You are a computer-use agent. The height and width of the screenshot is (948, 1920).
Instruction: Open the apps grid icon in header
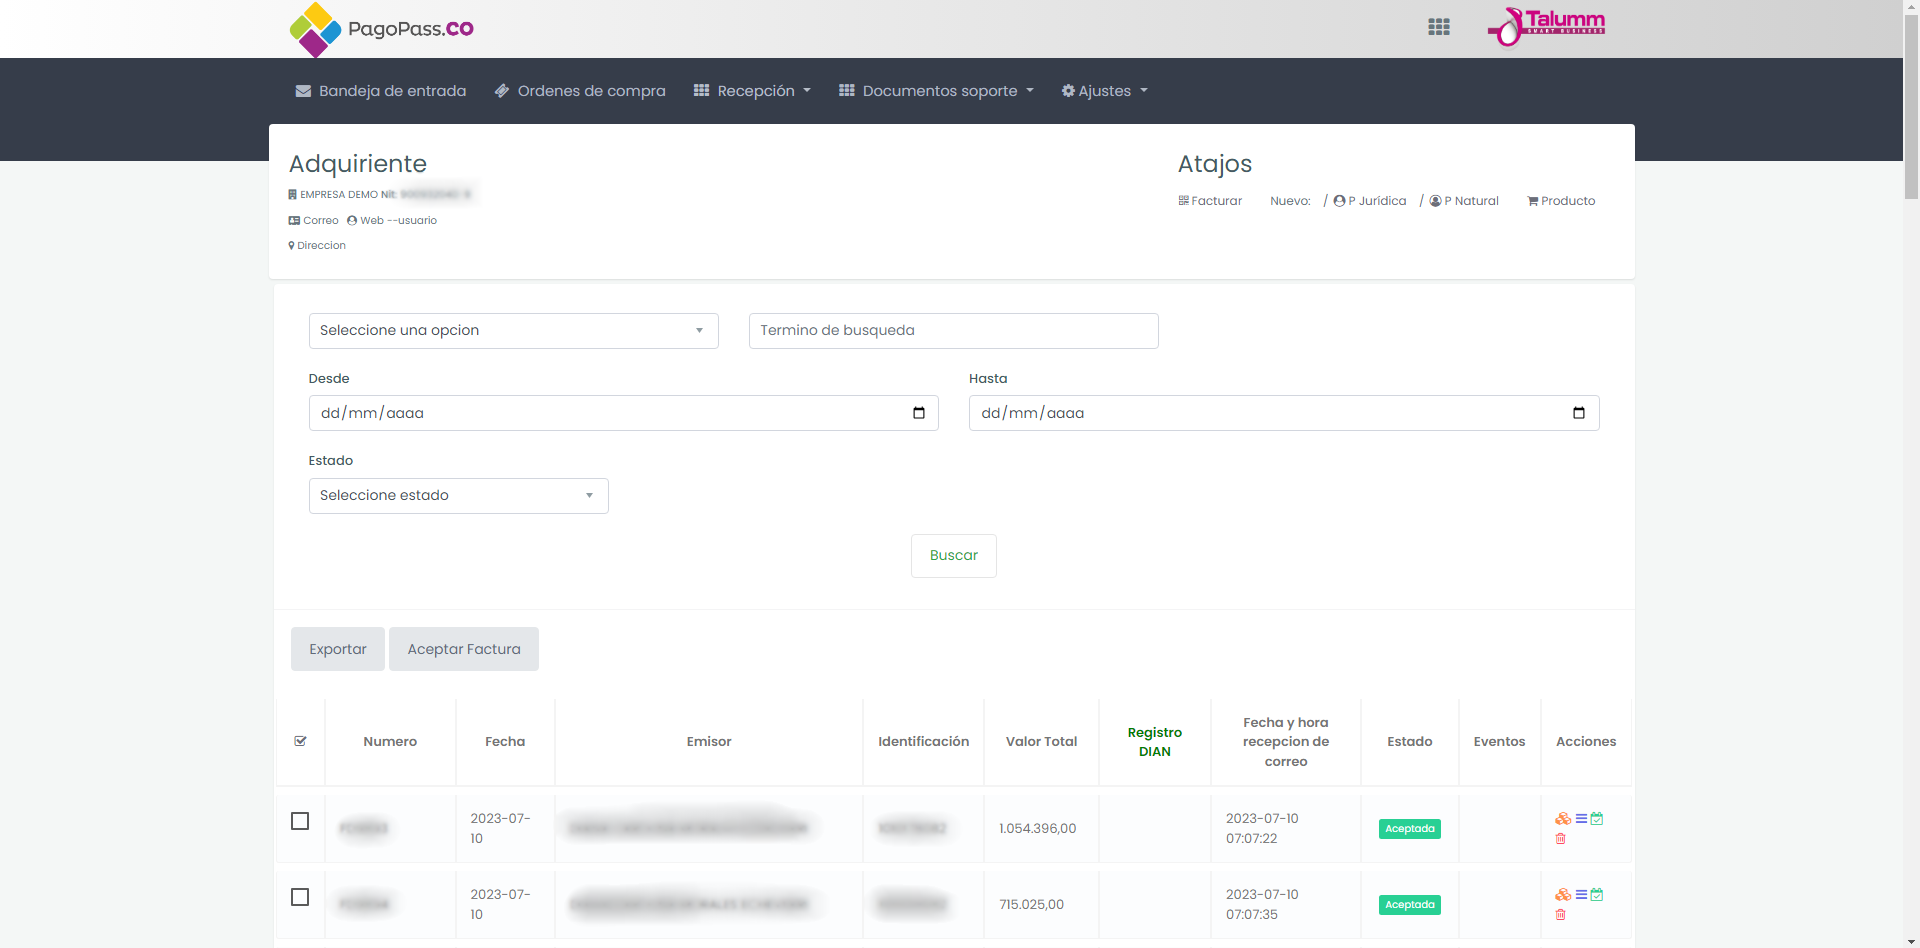(x=1438, y=27)
